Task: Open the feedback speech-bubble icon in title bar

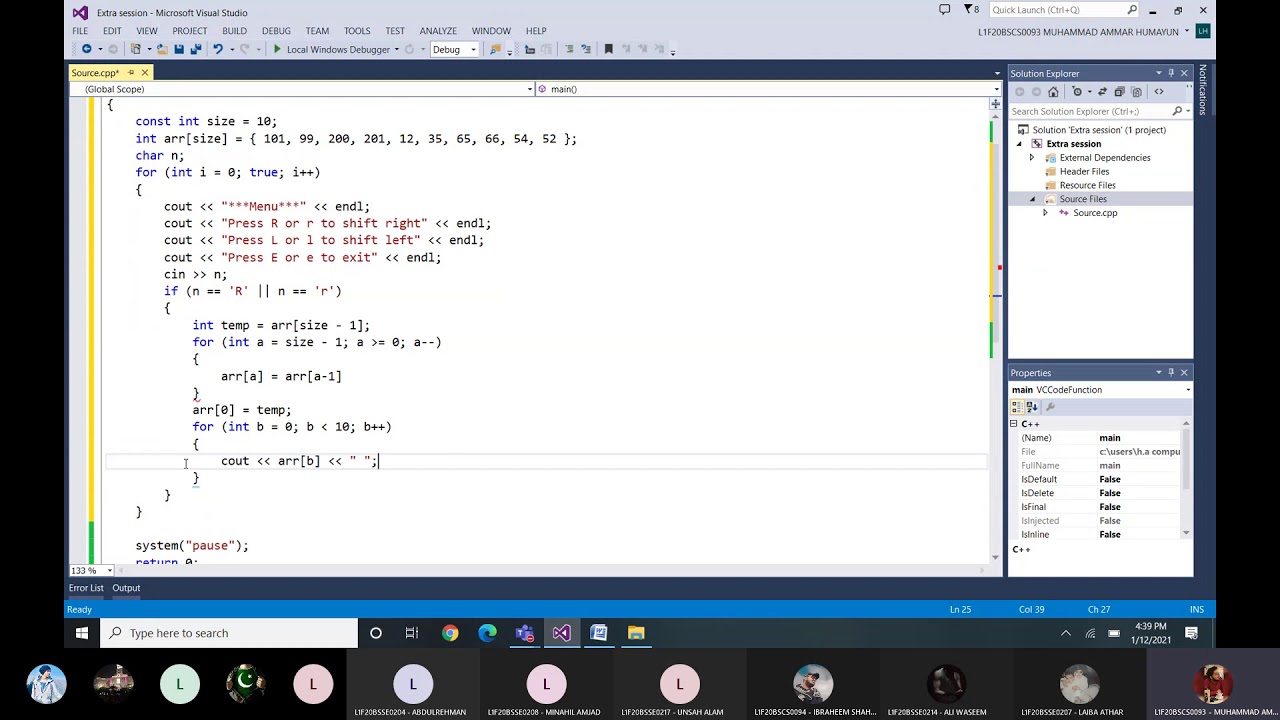Action: tap(945, 10)
